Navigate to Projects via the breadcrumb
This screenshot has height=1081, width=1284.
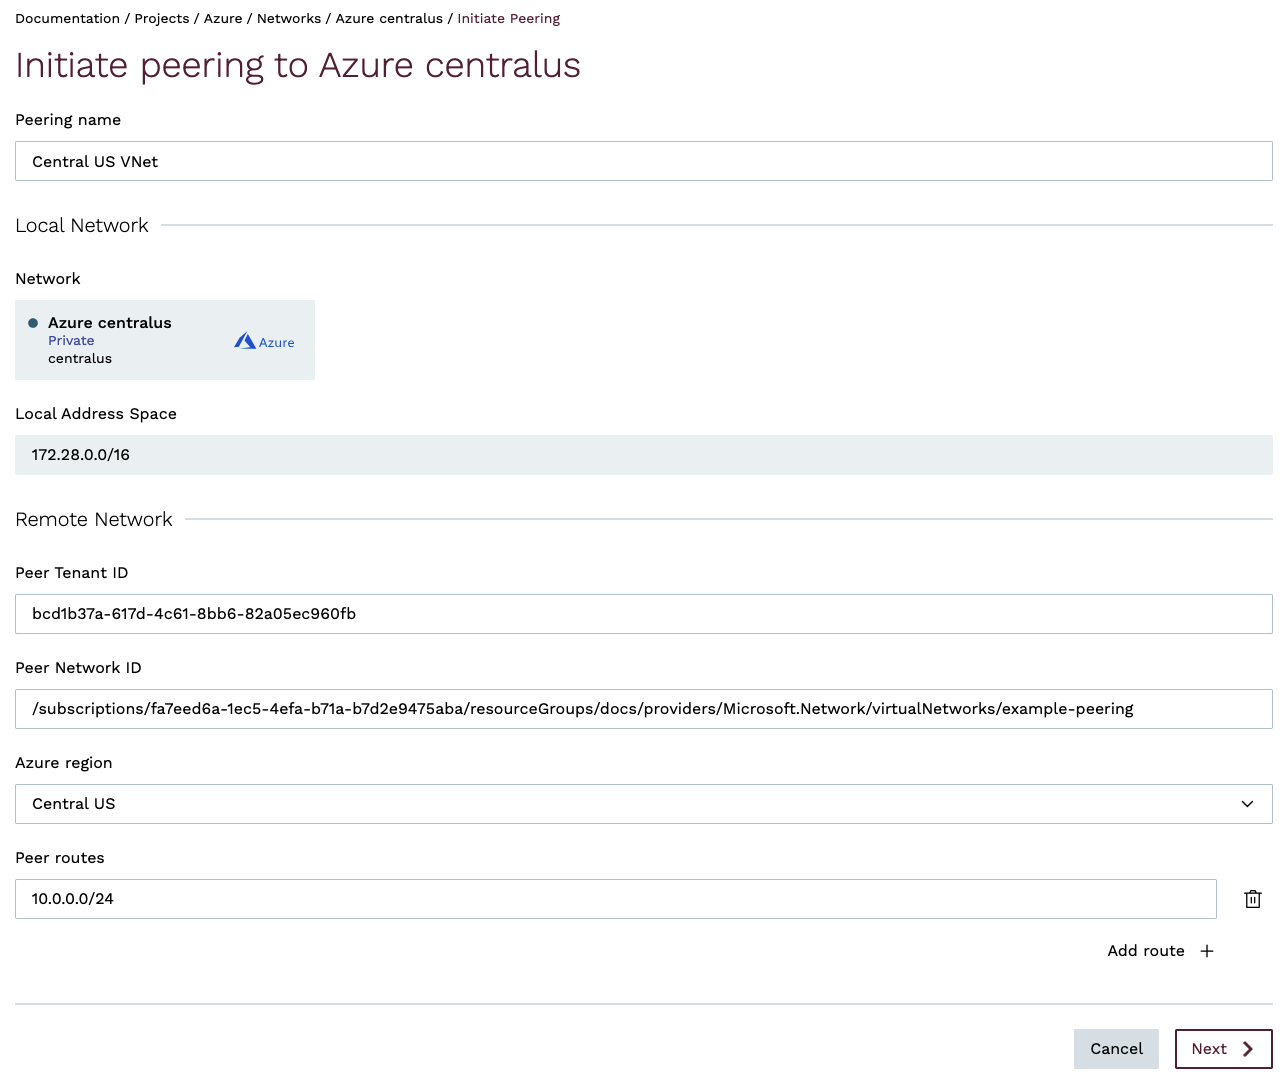(x=161, y=18)
